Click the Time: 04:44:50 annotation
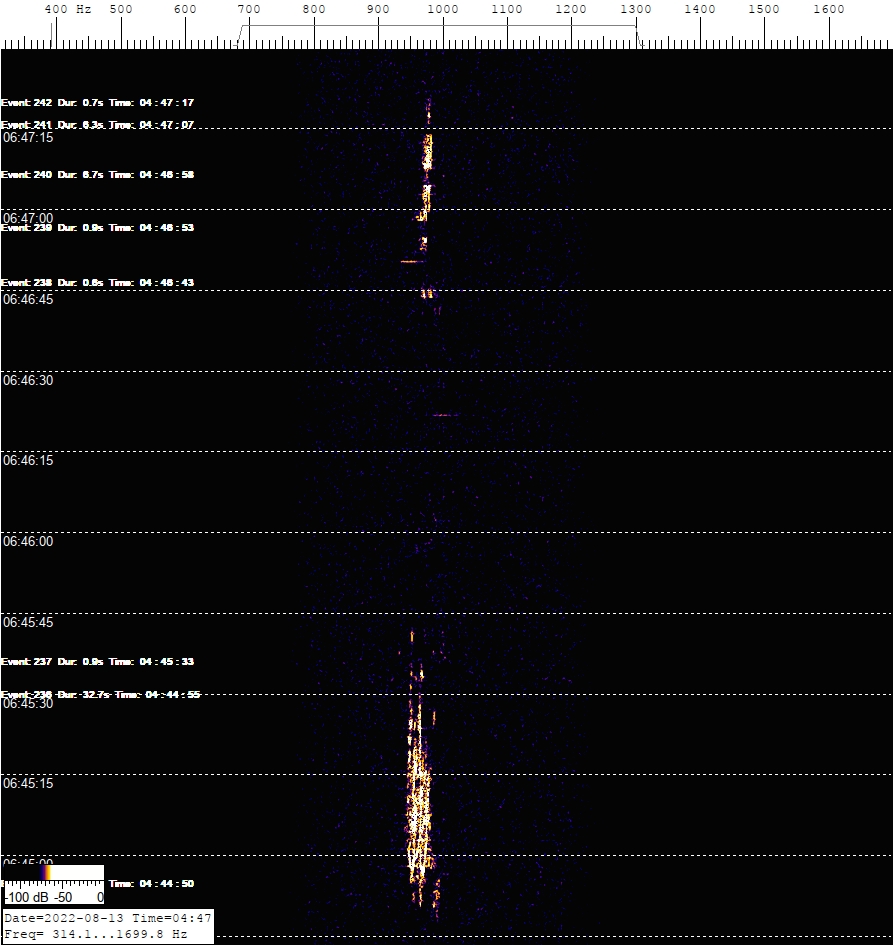Image resolution: width=894 pixels, height=946 pixels. click(x=151, y=883)
